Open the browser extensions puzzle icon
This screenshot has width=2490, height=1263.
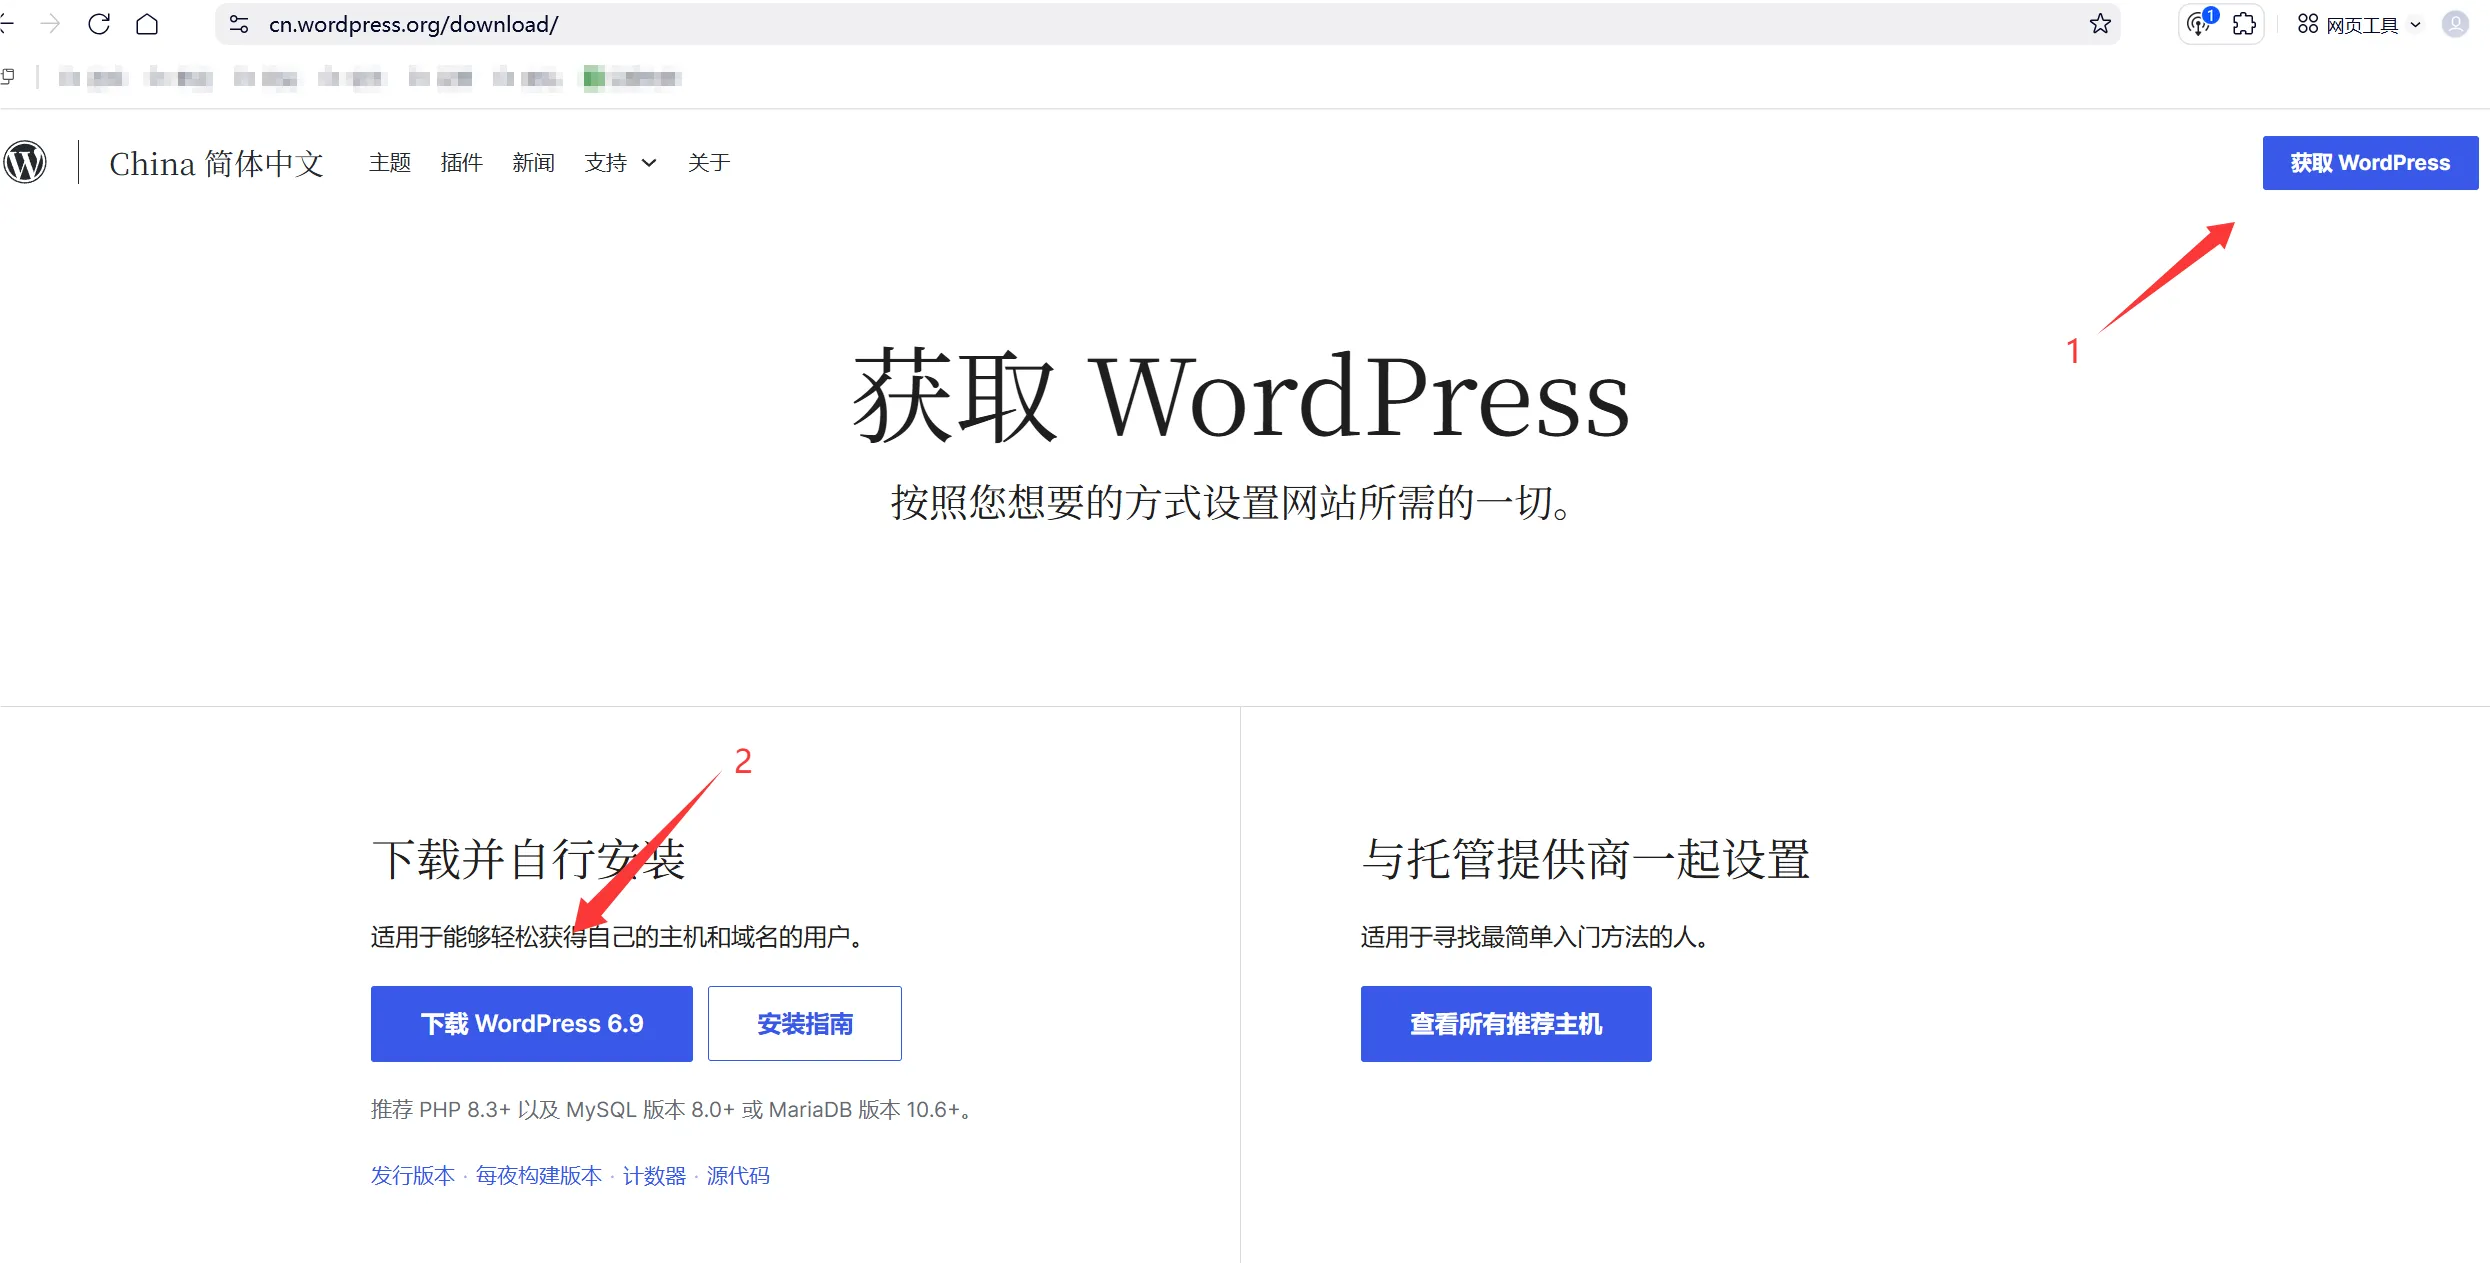pyautogui.click(x=2245, y=24)
